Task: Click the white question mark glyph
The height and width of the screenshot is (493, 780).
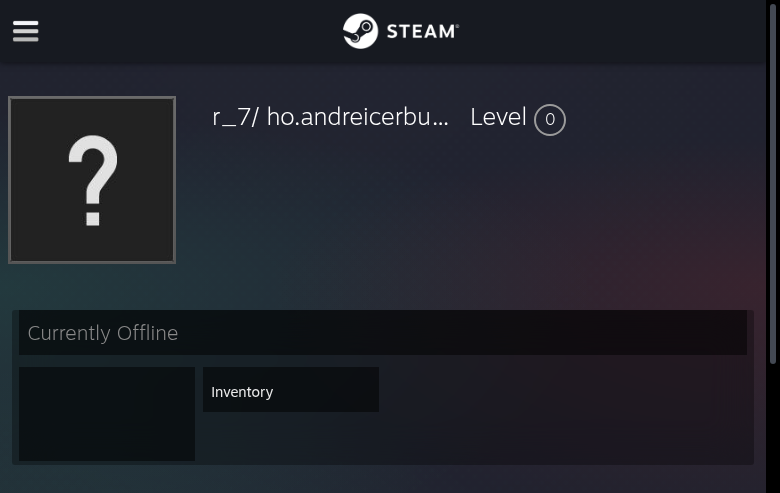Action: pyautogui.click(x=93, y=180)
